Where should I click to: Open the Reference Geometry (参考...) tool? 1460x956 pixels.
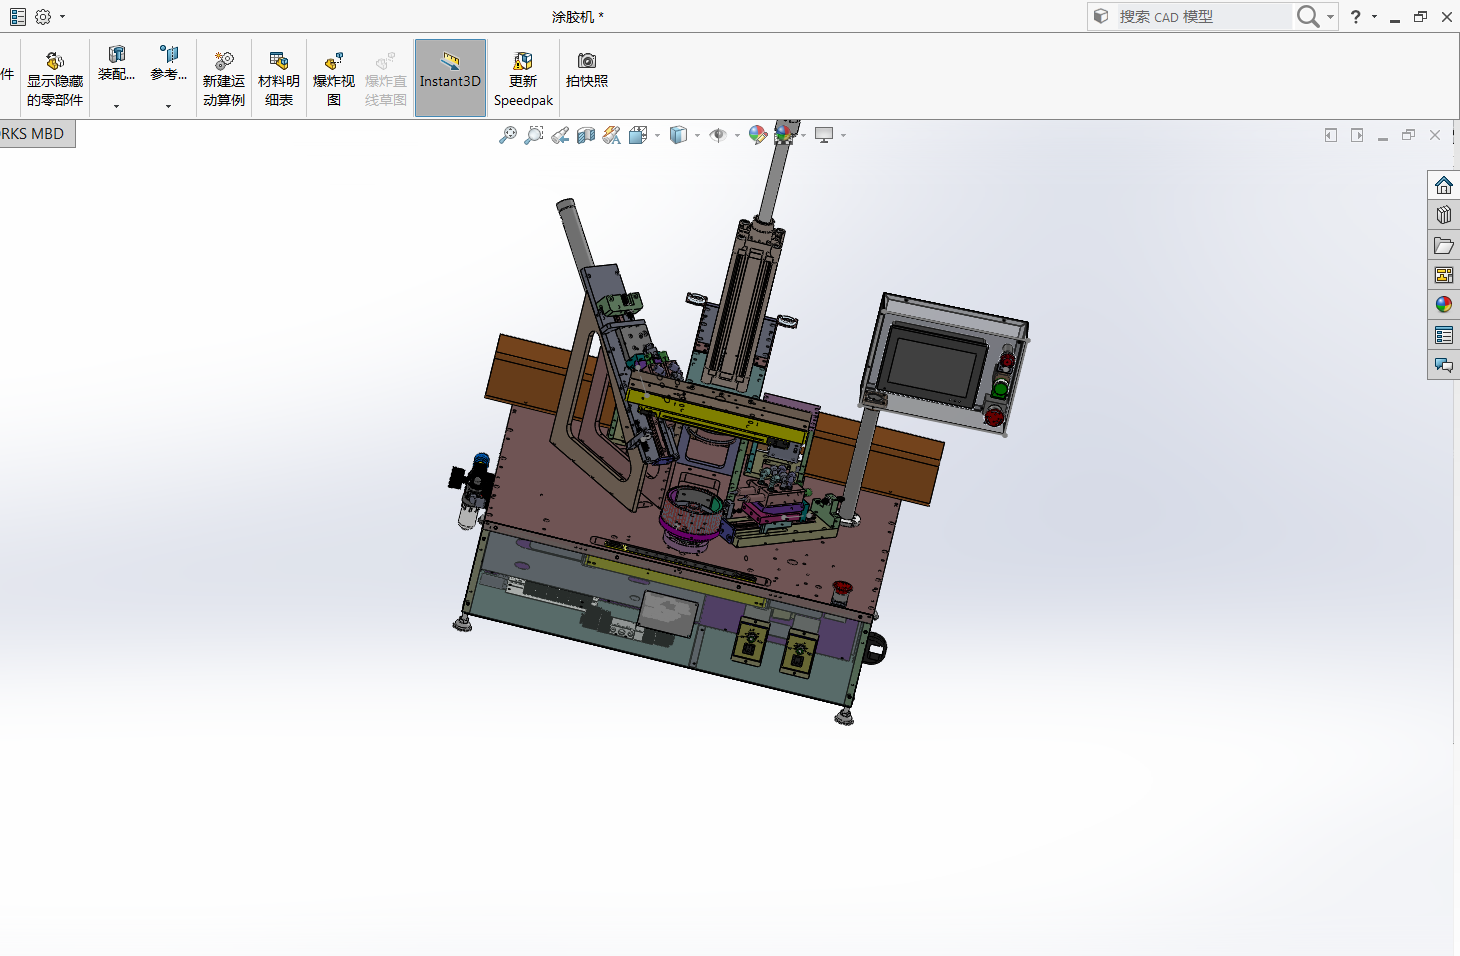(169, 62)
